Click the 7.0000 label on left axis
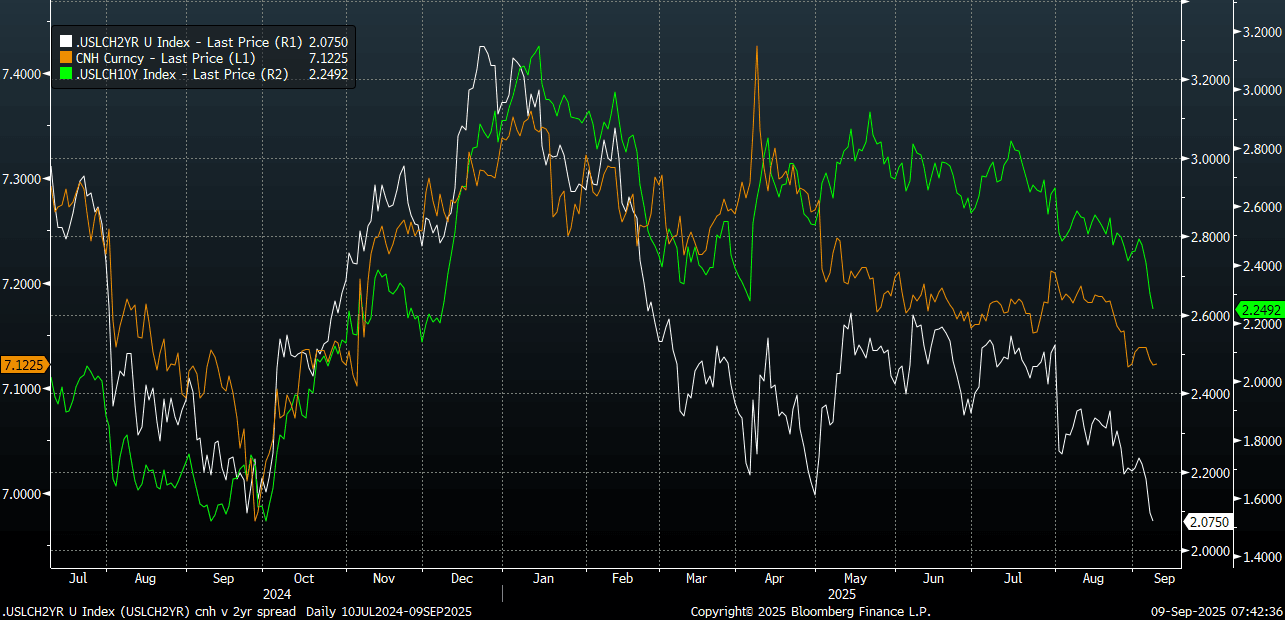 pos(22,494)
